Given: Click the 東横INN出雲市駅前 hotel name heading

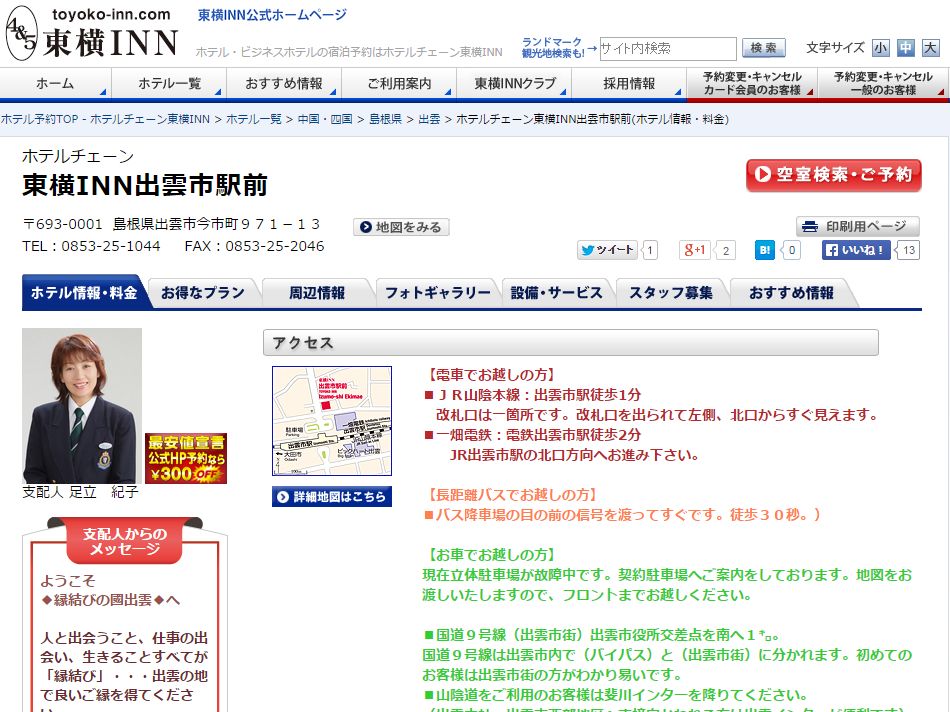Looking at the screenshot, I should tap(145, 185).
